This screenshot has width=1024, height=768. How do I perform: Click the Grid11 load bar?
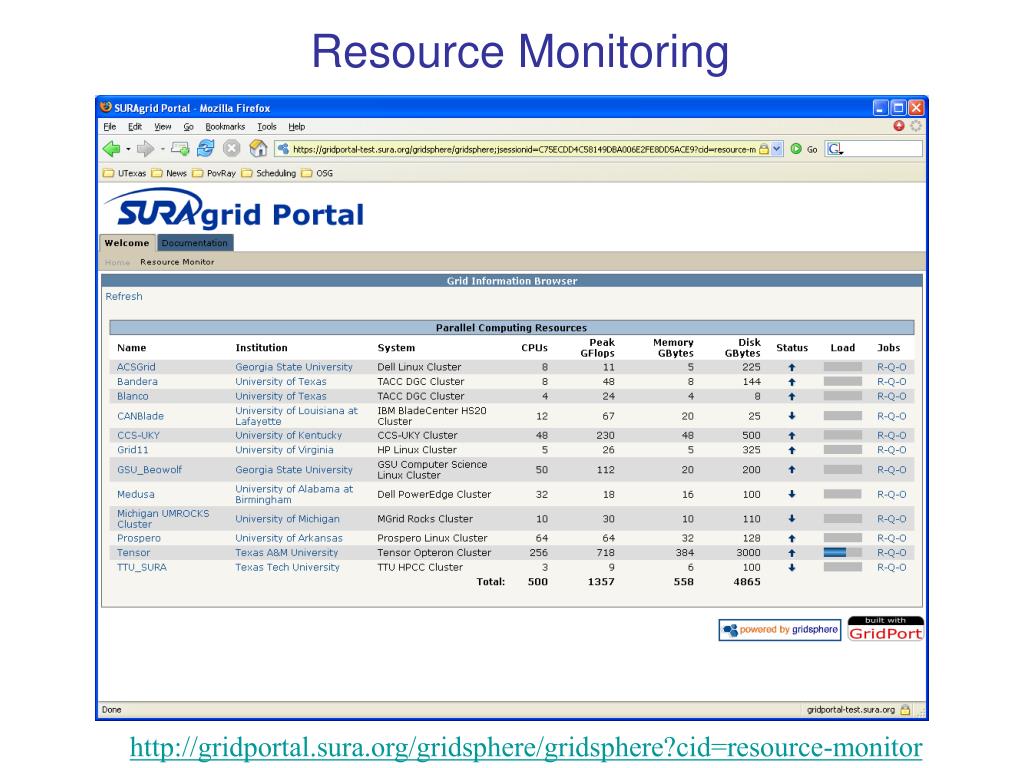(x=842, y=449)
